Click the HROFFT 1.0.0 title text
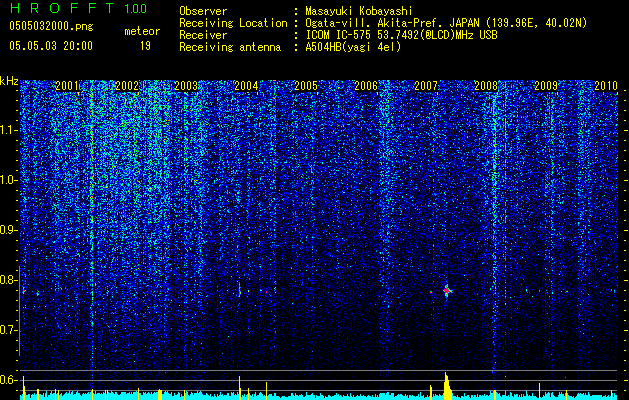The height and width of the screenshot is (400, 629). (78, 8)
